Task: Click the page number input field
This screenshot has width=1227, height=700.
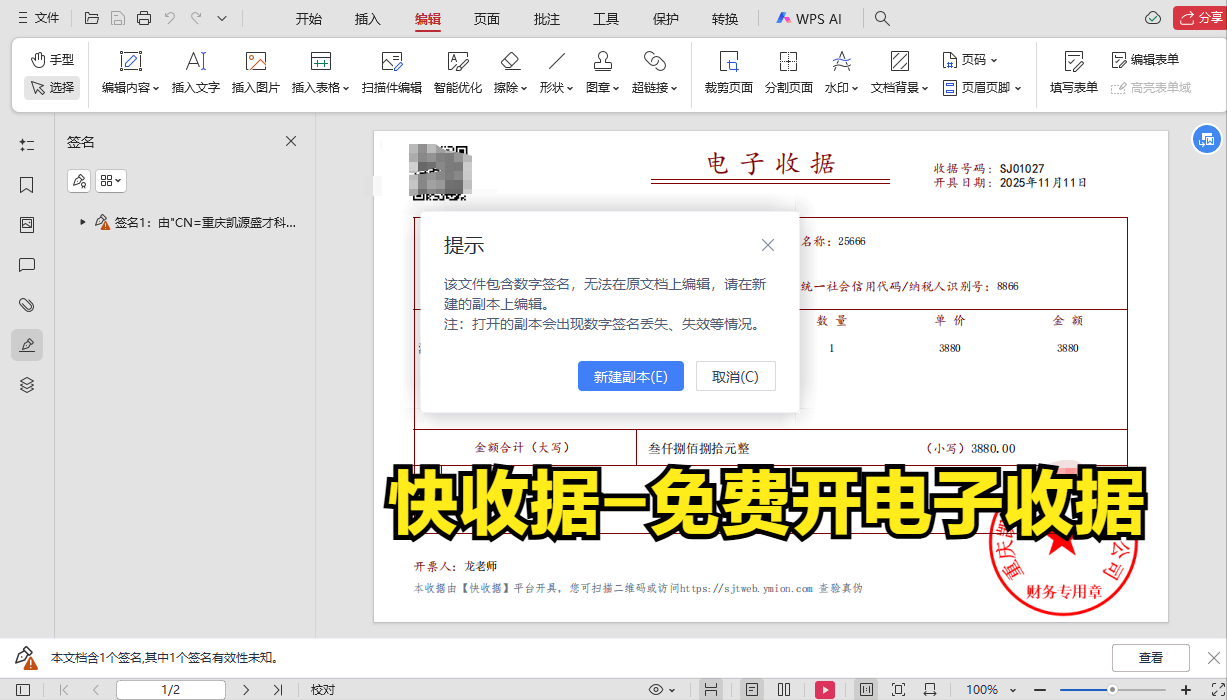Action: (171, 689)
